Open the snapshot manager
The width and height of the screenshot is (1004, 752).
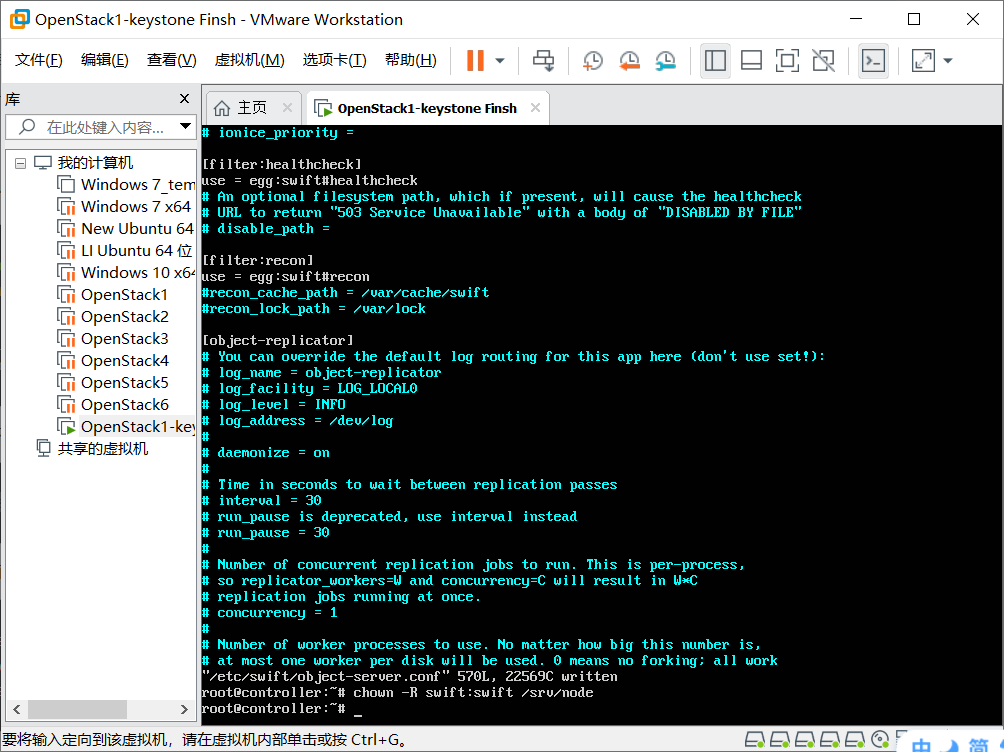click(x=666, y=61)
